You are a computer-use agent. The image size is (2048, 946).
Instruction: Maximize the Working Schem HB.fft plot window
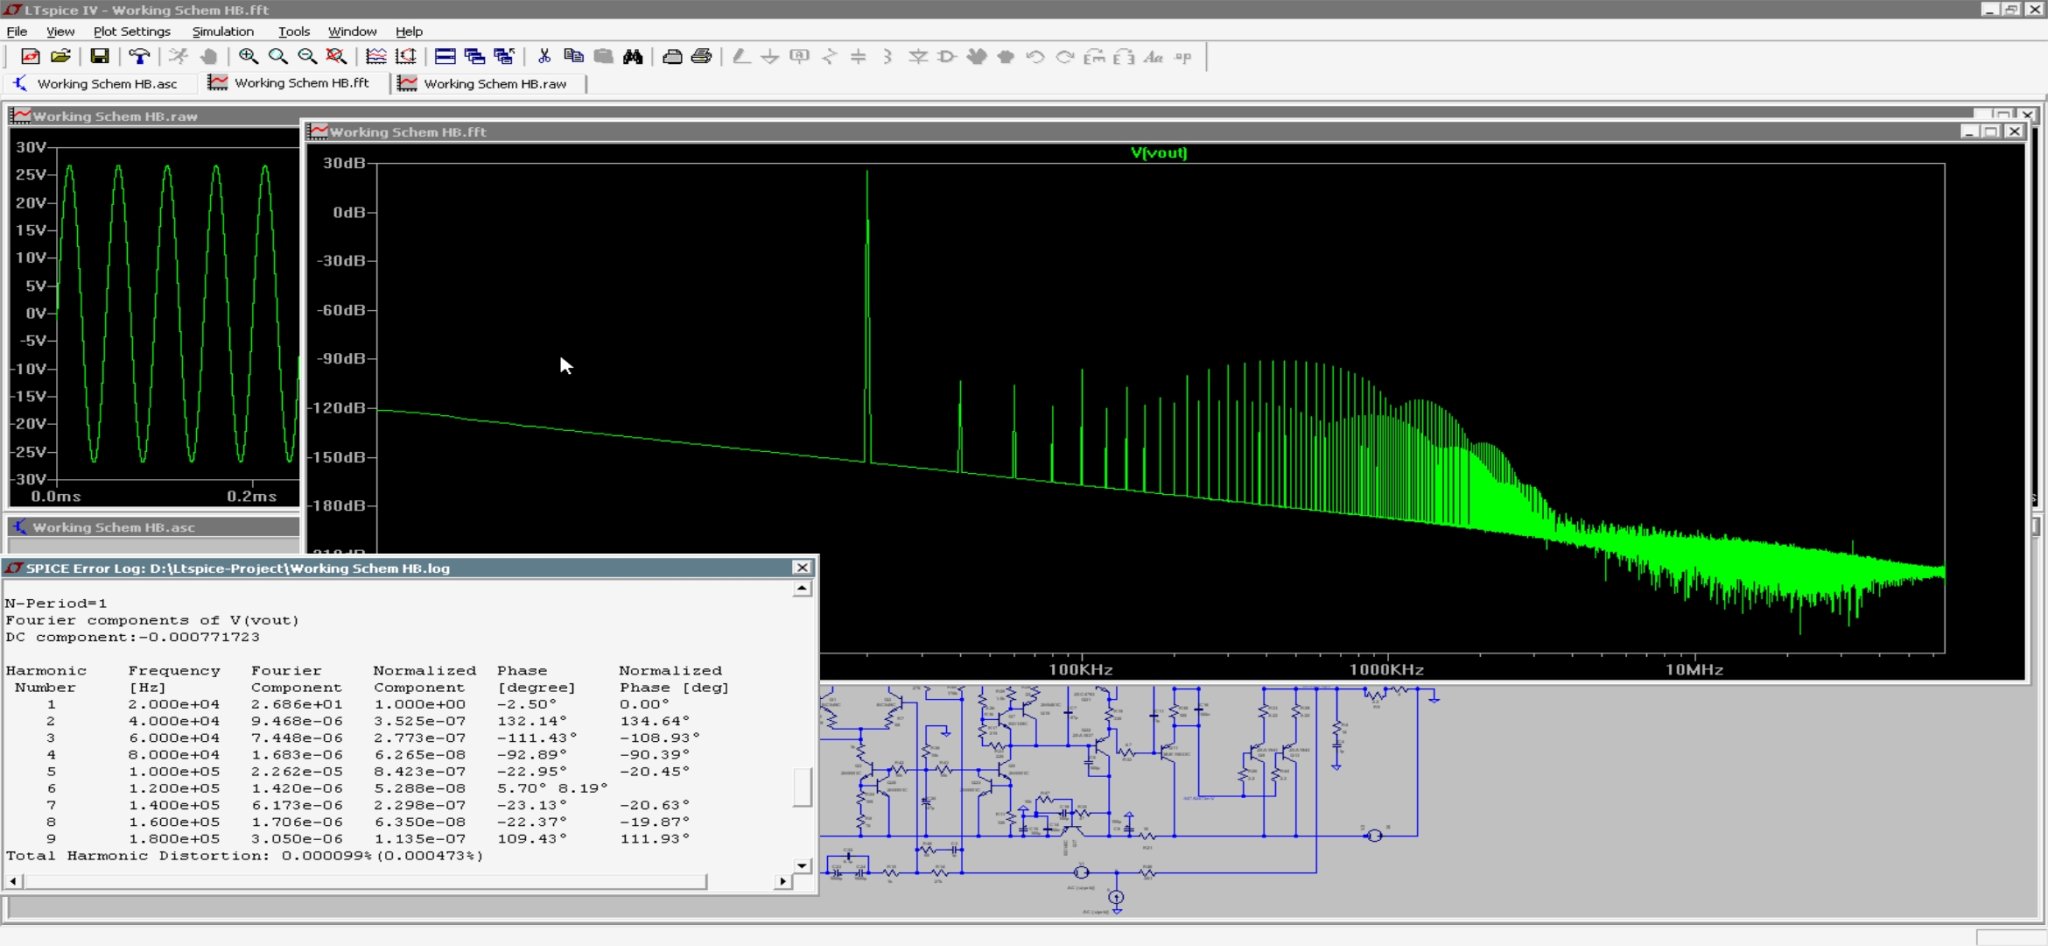point(1991,131)
